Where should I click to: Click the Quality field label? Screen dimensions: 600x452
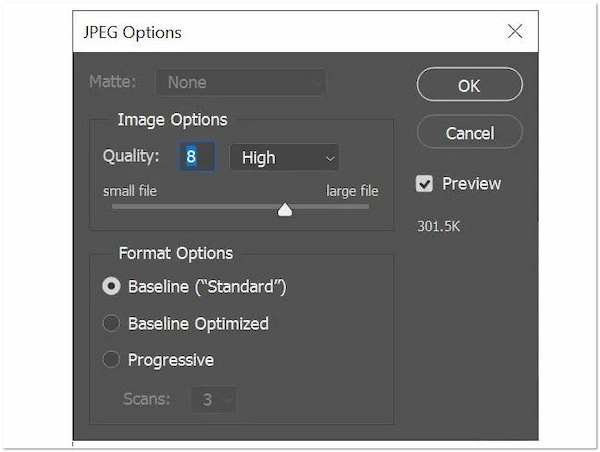(x=131, y=157)
